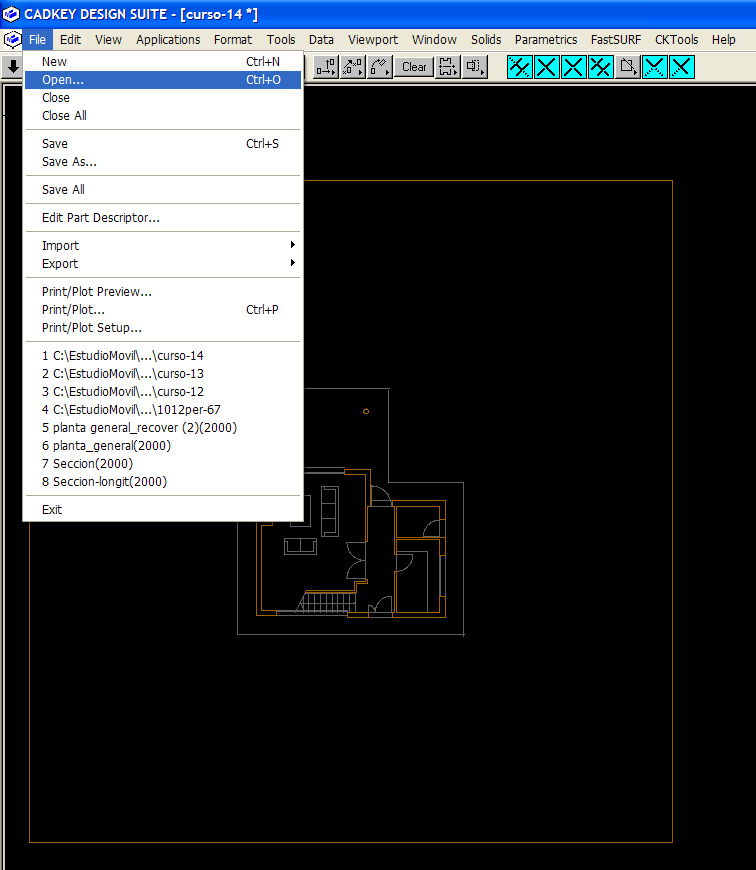Open recent file Seccion-longit(2000)
The width and height of the screenshot is (756, 870).
pyautogui.click(x=104, y=482)
